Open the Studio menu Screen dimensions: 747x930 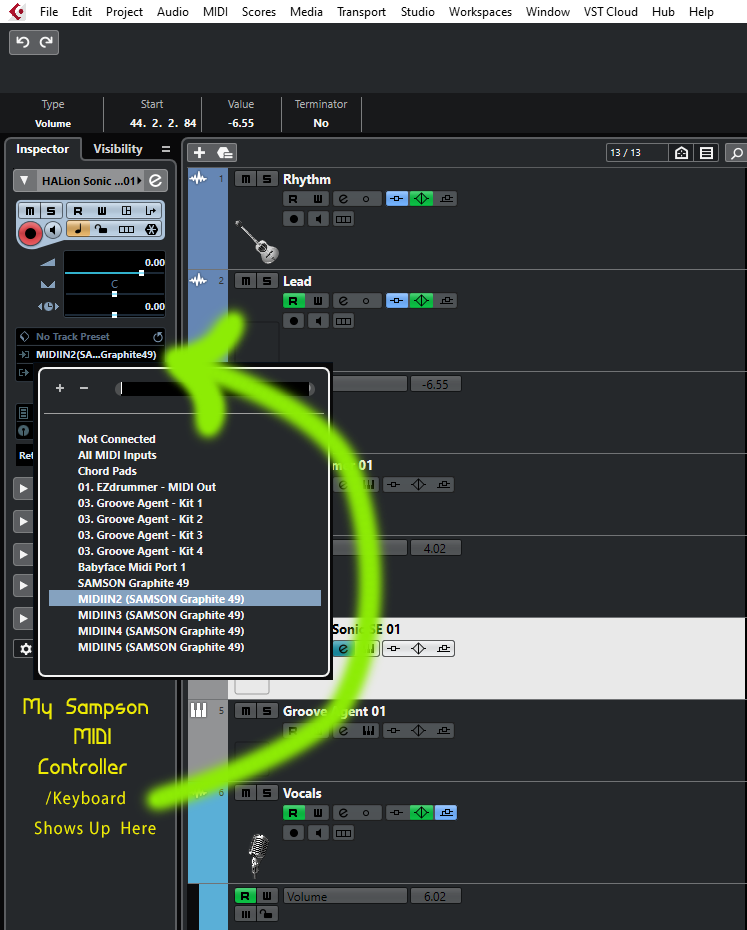(417, 12)
